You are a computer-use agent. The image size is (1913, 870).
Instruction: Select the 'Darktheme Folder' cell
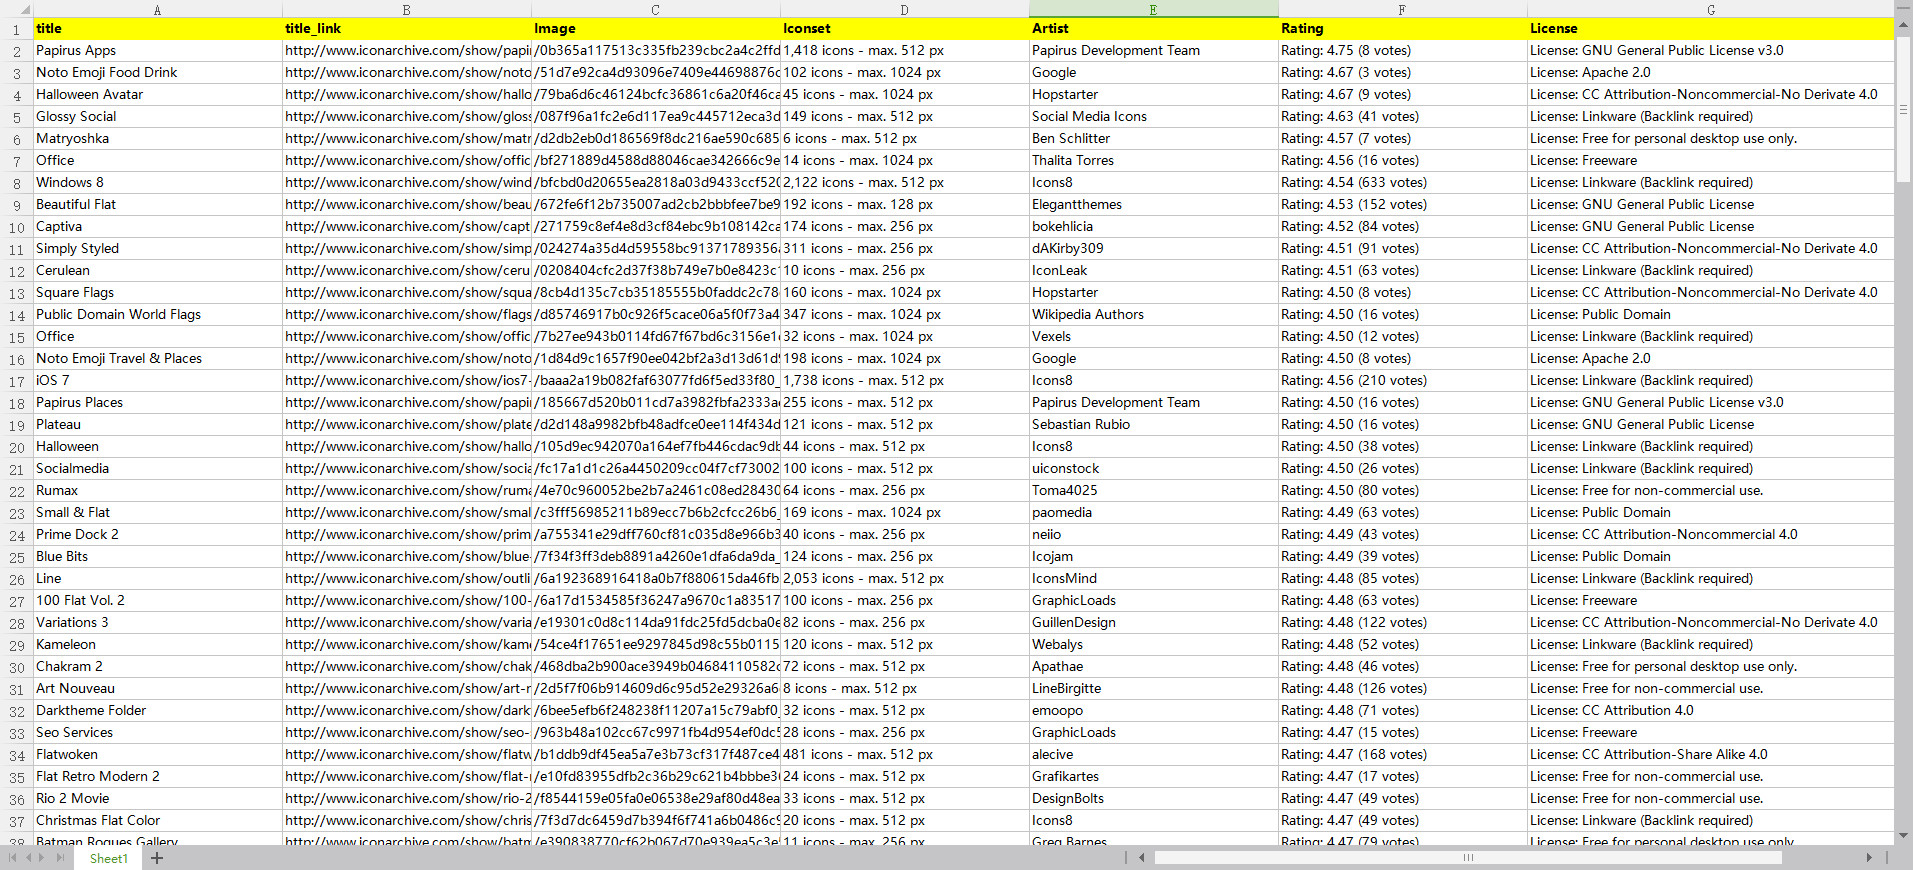click(x=157, y=711)
